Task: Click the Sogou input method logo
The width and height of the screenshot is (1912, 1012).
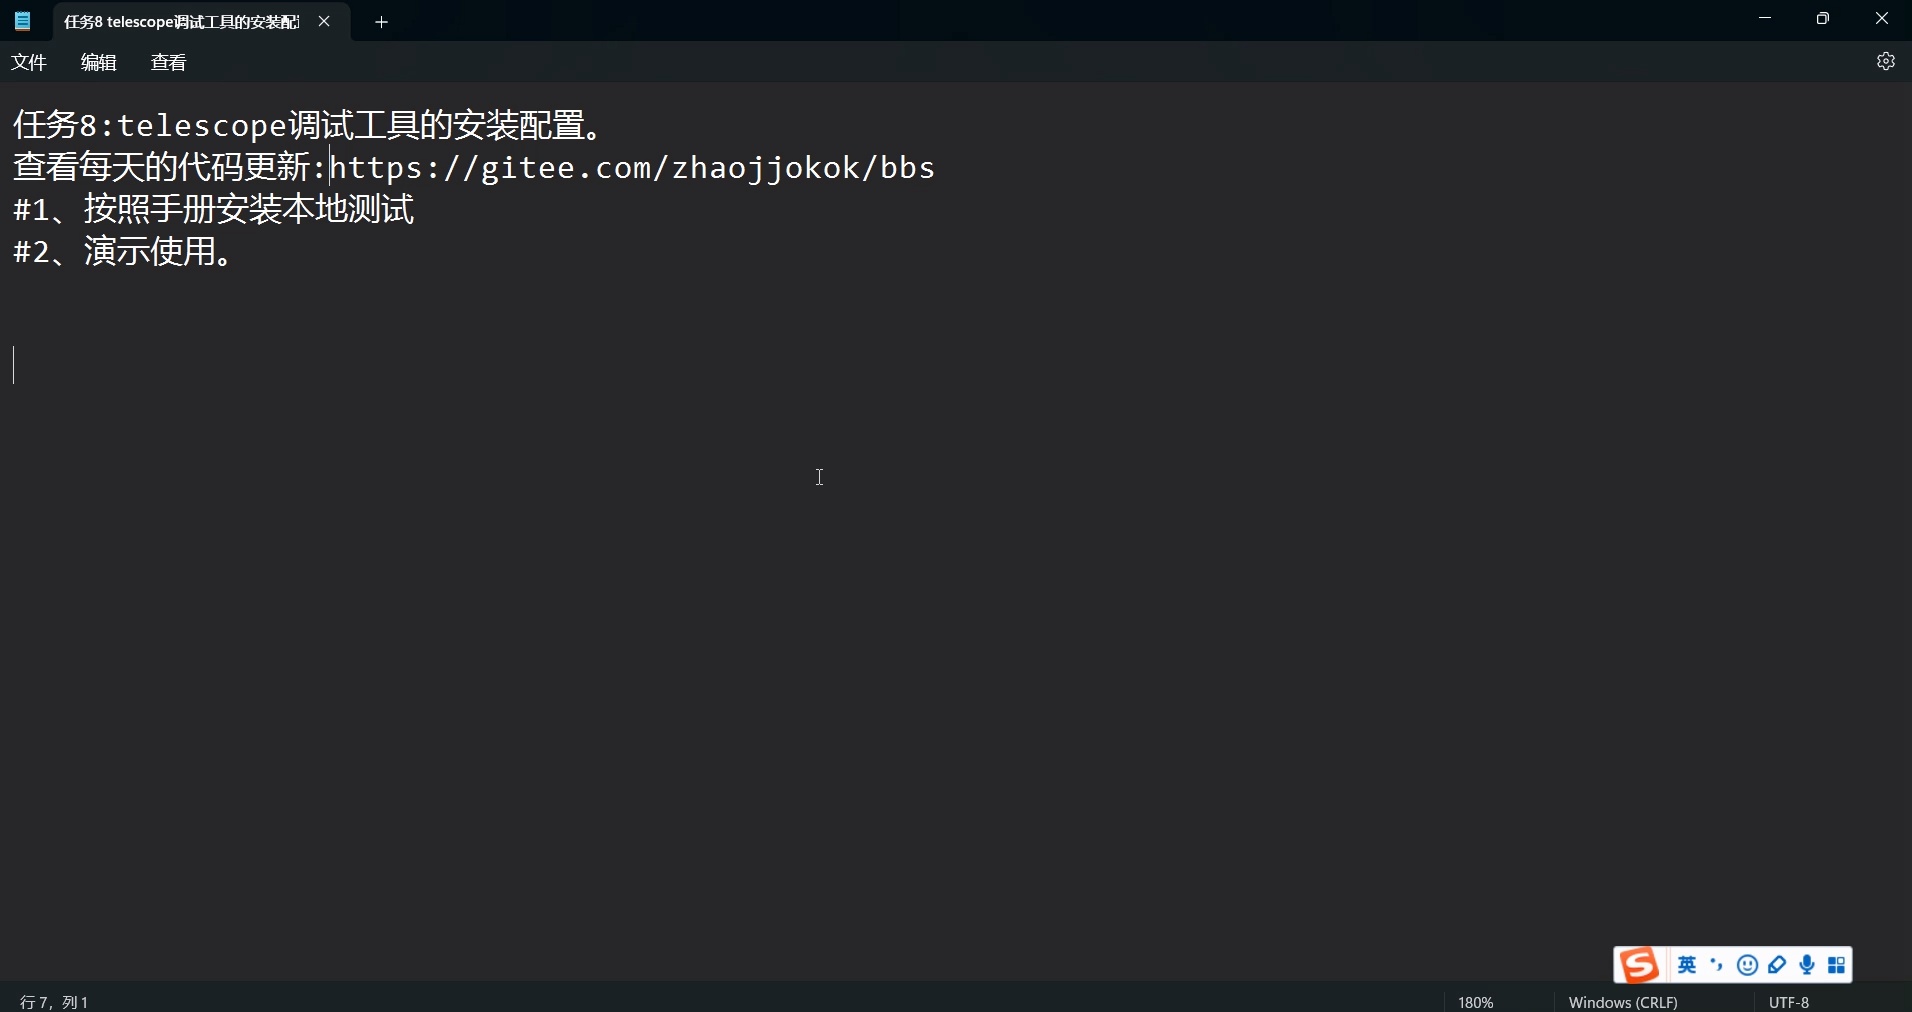Action: [x=1640, y=965]
